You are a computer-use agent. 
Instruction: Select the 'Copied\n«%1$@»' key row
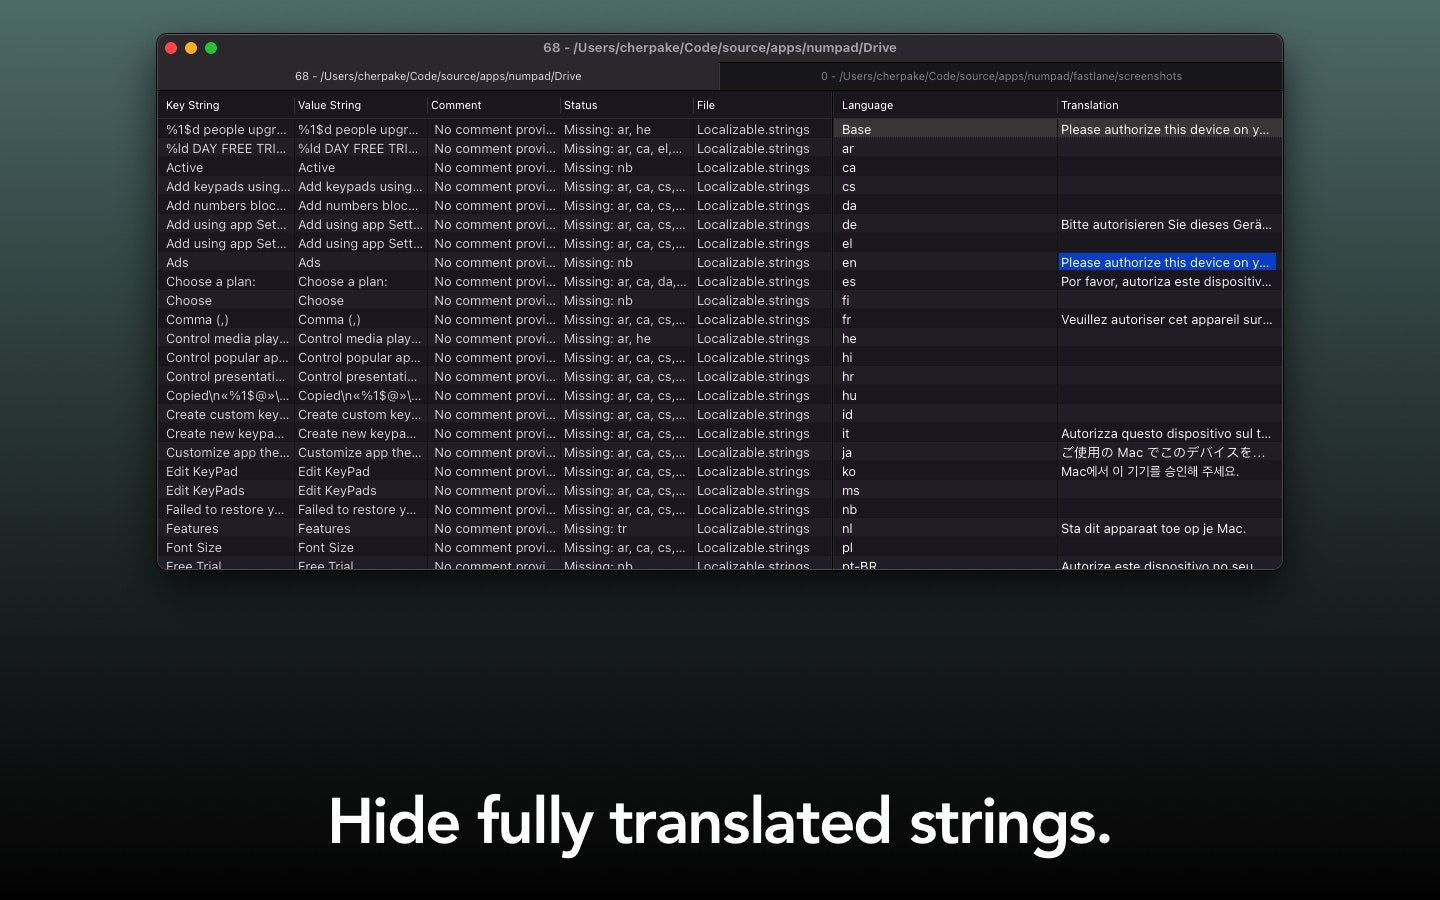point(495,395)
